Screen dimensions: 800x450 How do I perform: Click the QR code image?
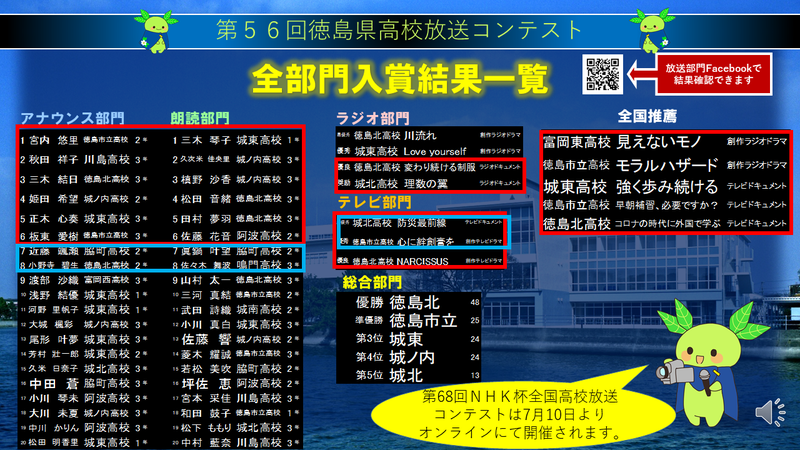click(x=603, y=75)
